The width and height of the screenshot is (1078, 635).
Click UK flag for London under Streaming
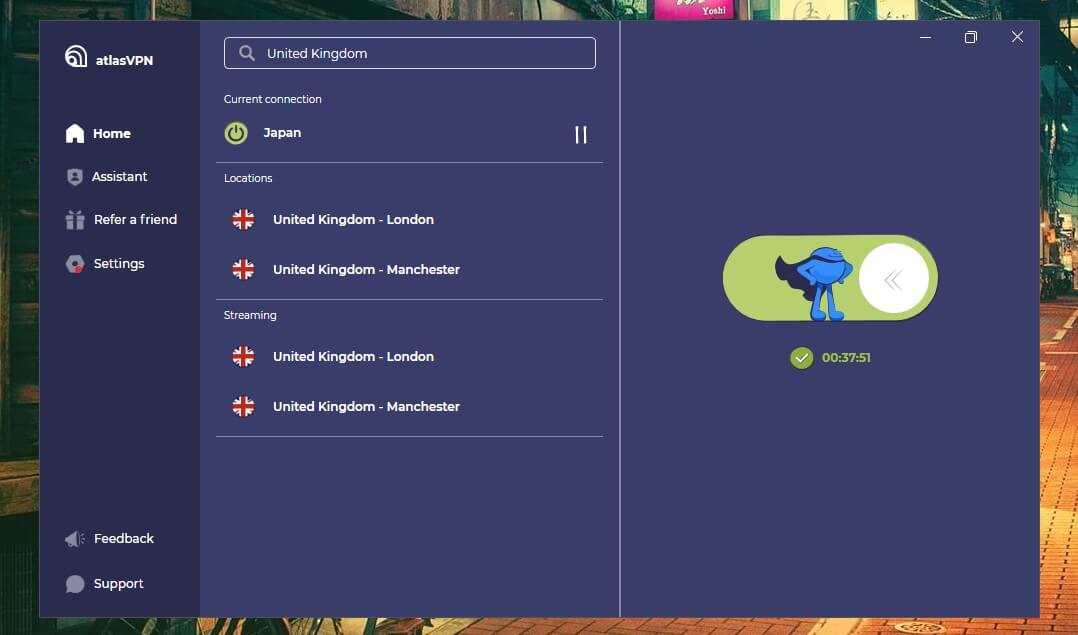pyautogui.click(x=243, y=357)
